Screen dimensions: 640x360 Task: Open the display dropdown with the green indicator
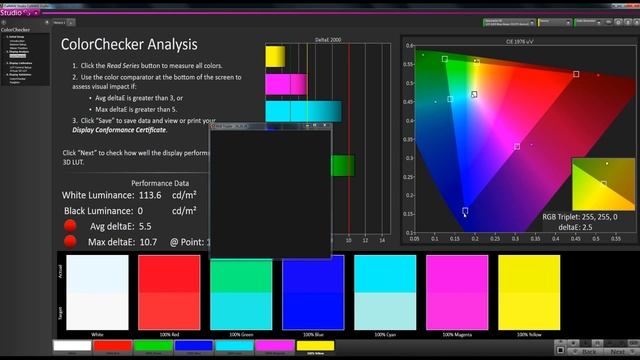[588, 23]
